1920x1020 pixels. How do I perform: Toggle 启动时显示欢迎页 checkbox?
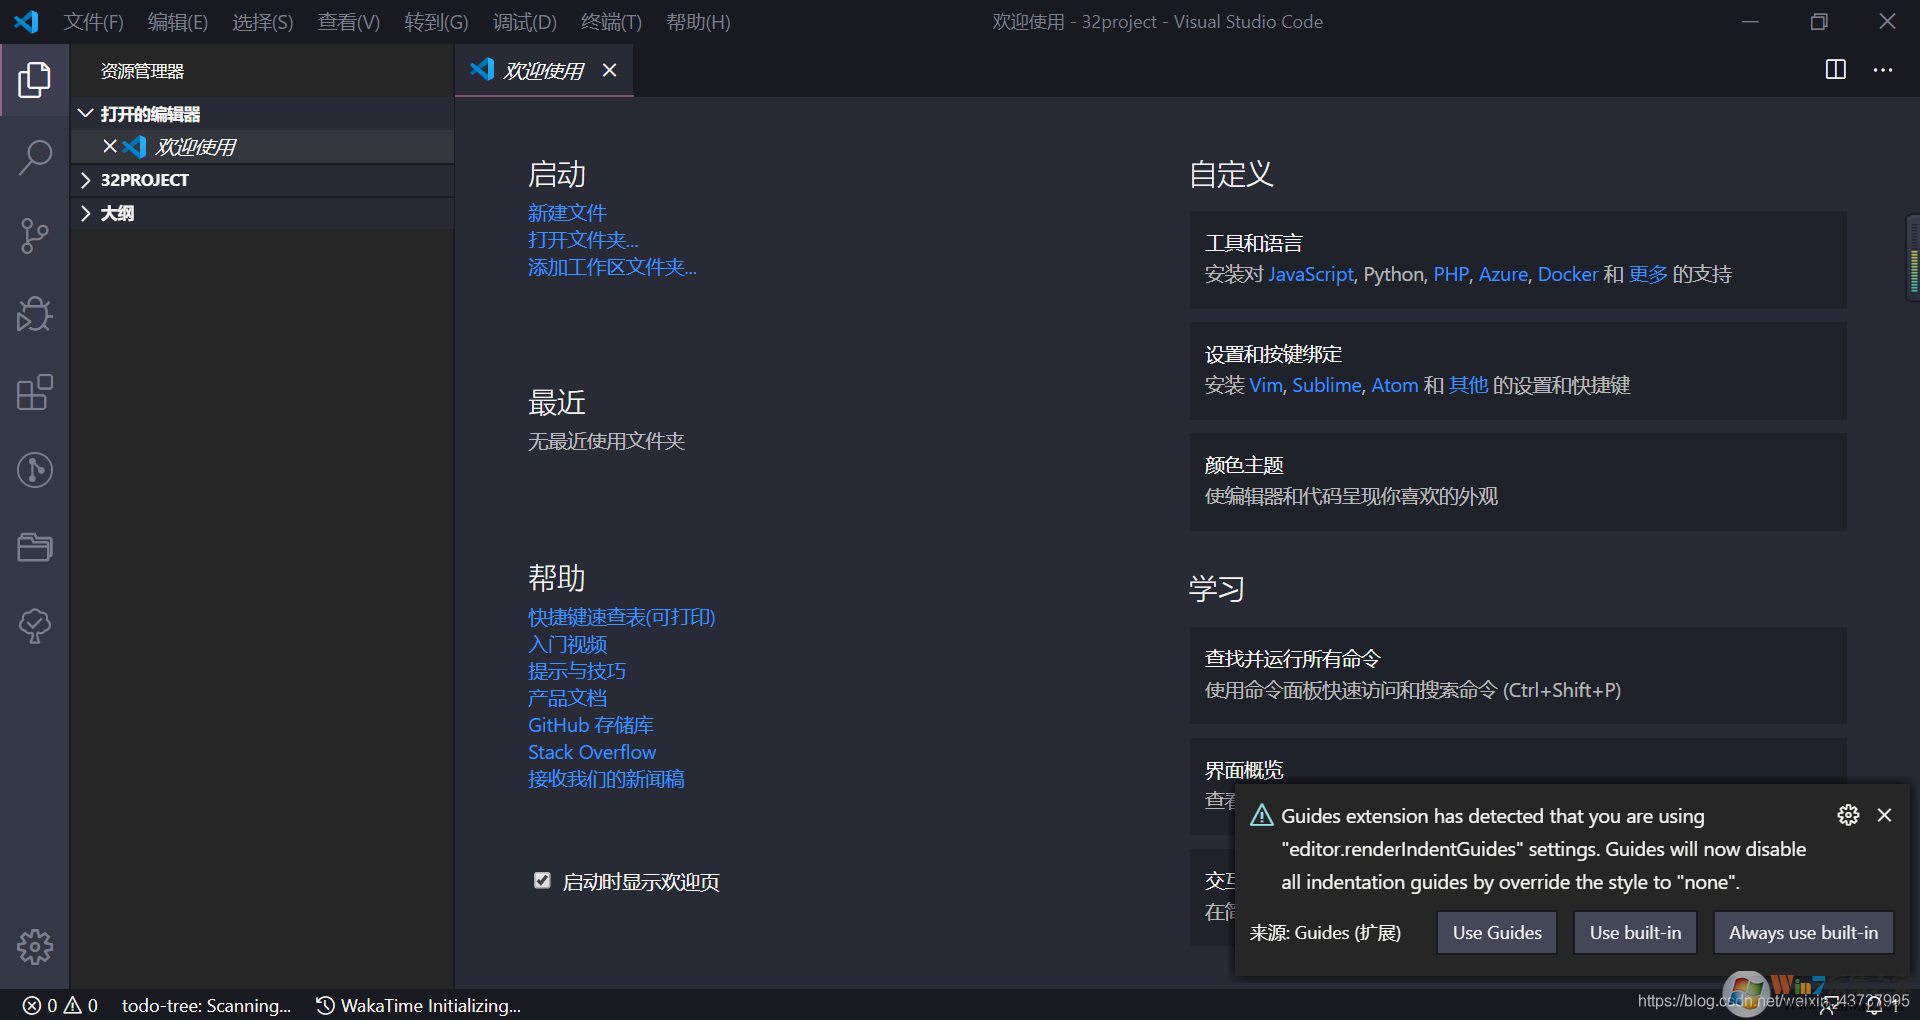click(x=542, y=880)
